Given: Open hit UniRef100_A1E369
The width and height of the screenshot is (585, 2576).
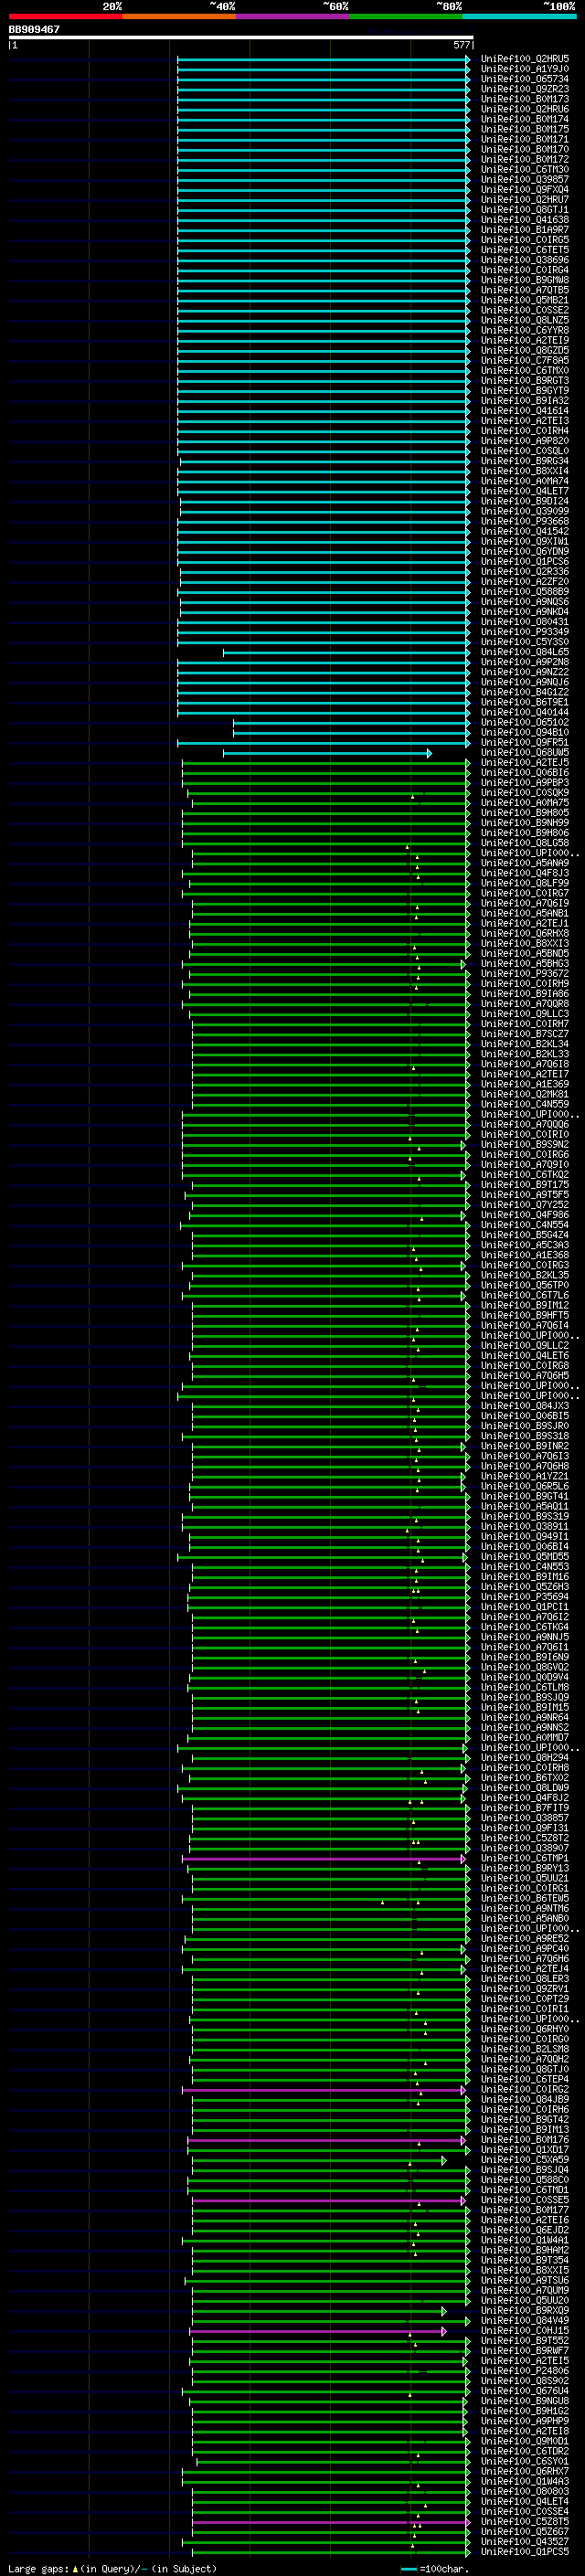Looking at the screenshot, I should coord(525,1084).
